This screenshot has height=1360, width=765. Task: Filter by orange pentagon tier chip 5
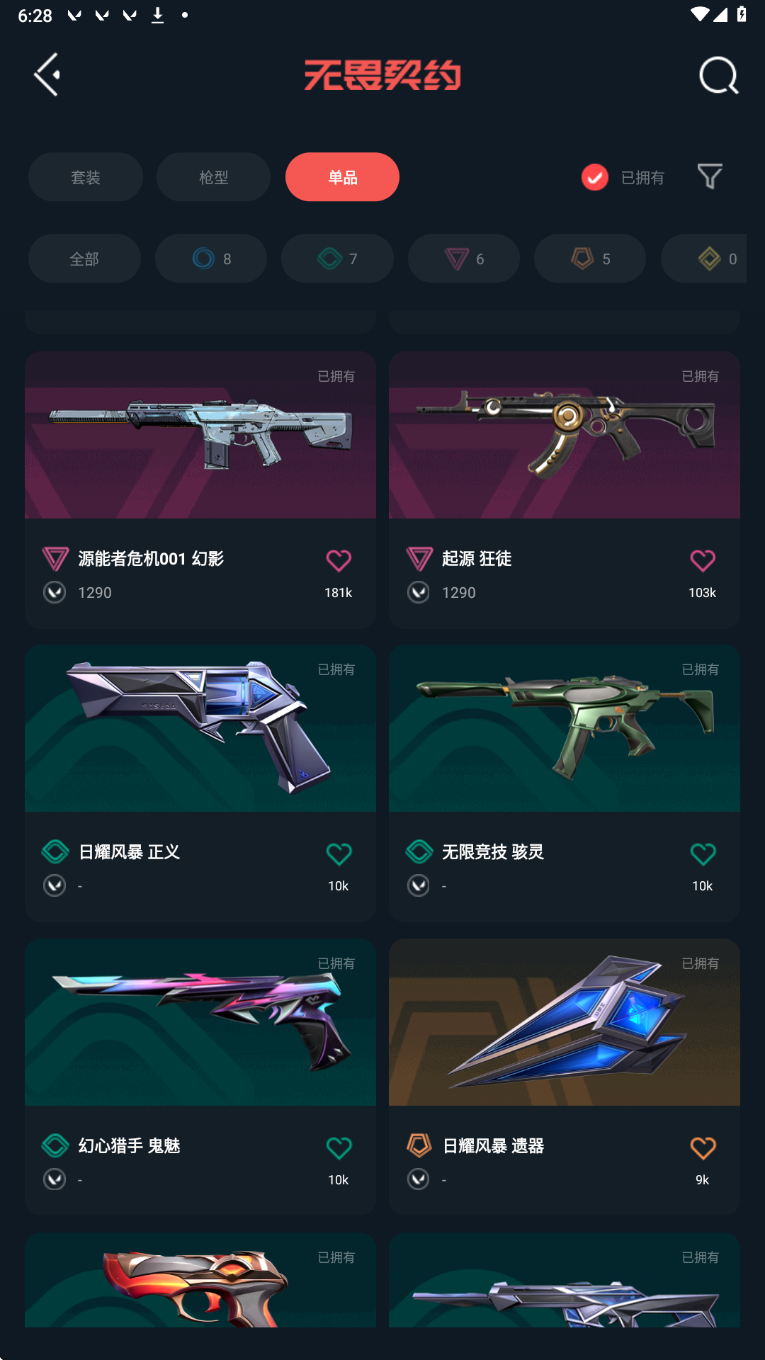tap(590, 259)
